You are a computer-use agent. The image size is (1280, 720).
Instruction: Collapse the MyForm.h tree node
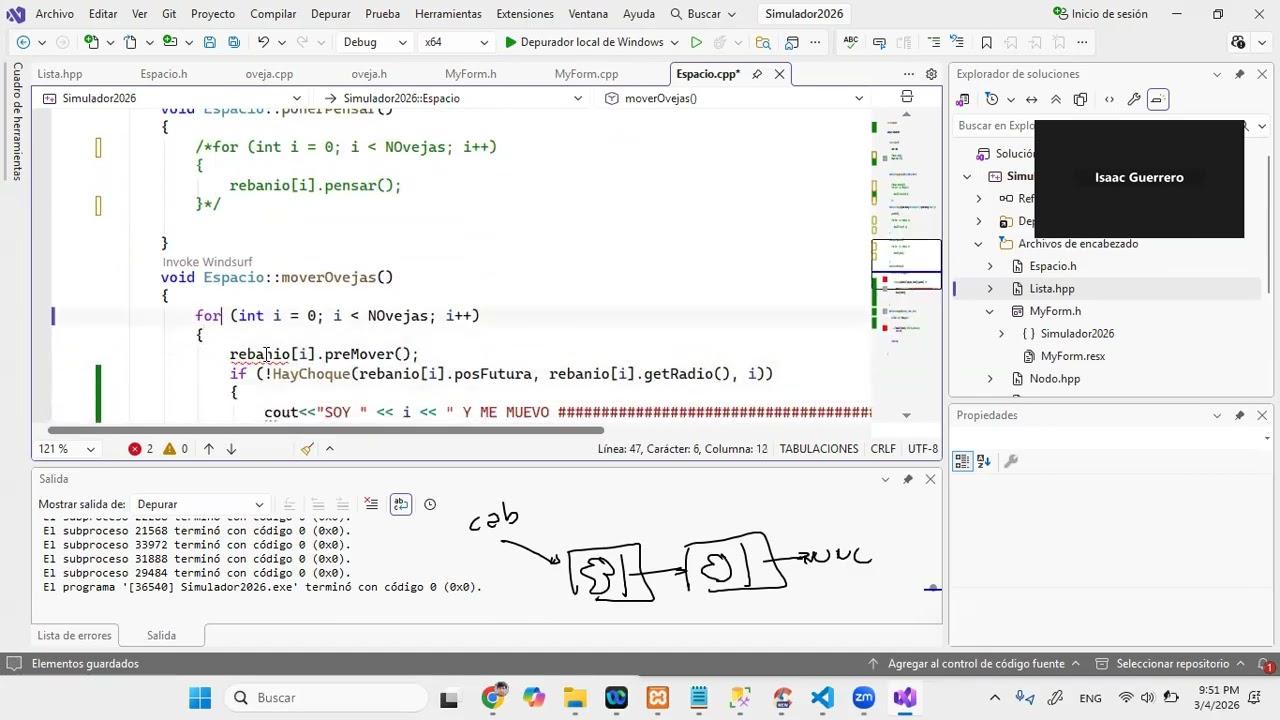[990, 311]
